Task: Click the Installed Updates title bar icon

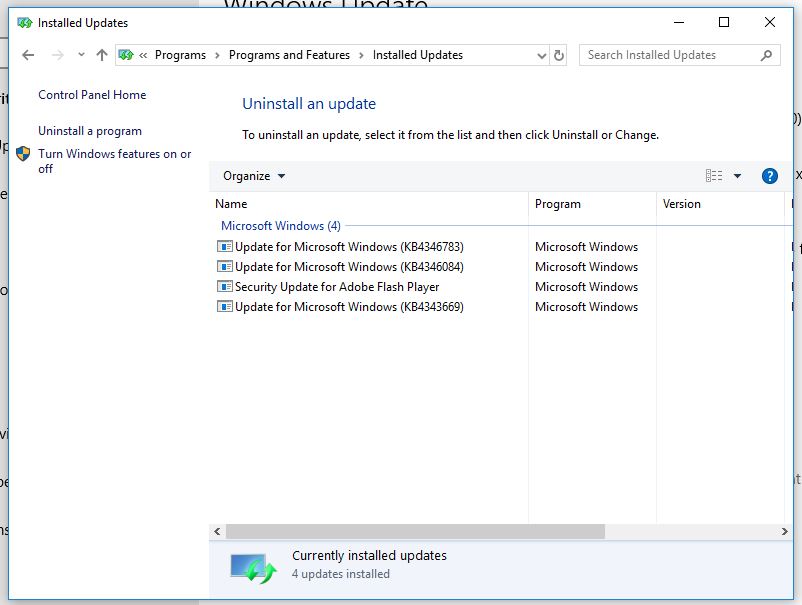Action: (24, 23)
